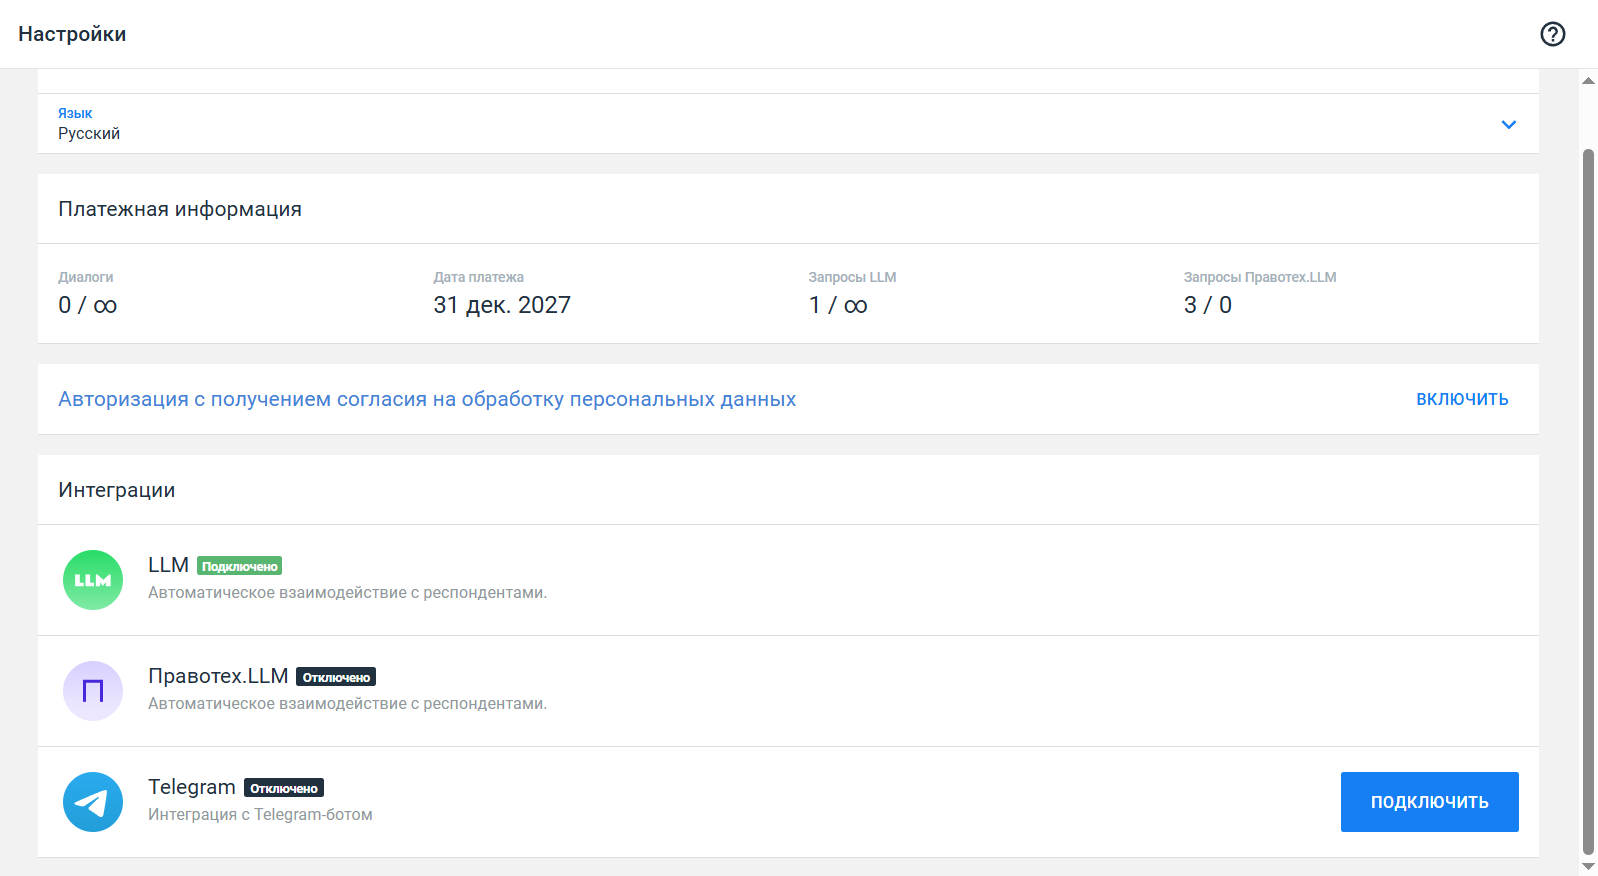Open the personal data consent authorization link
This screenshot has height=876, width=1598.
pyautogui.click(x=427, y=399)
